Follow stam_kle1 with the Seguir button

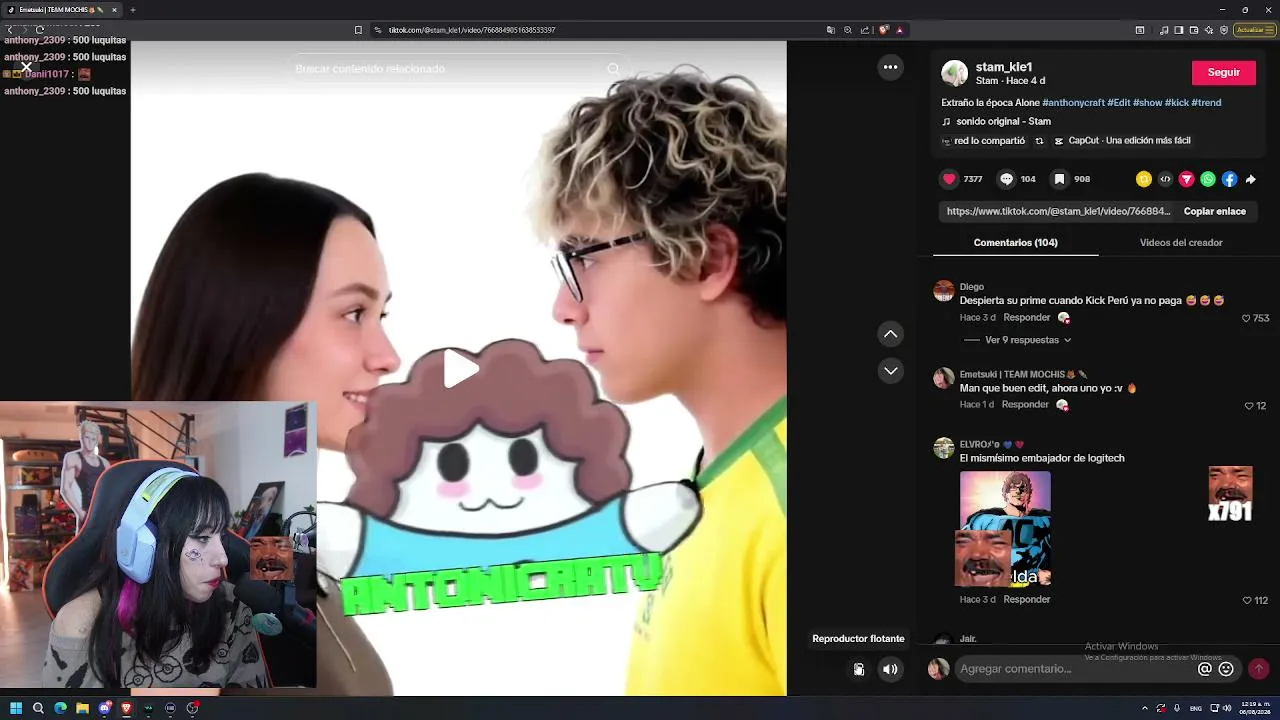click(1223, 72)
